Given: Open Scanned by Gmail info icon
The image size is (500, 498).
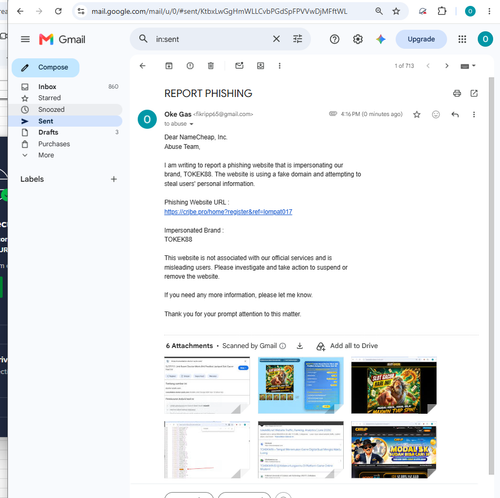Looking at the screenshot, I should (x=282, y=346).
